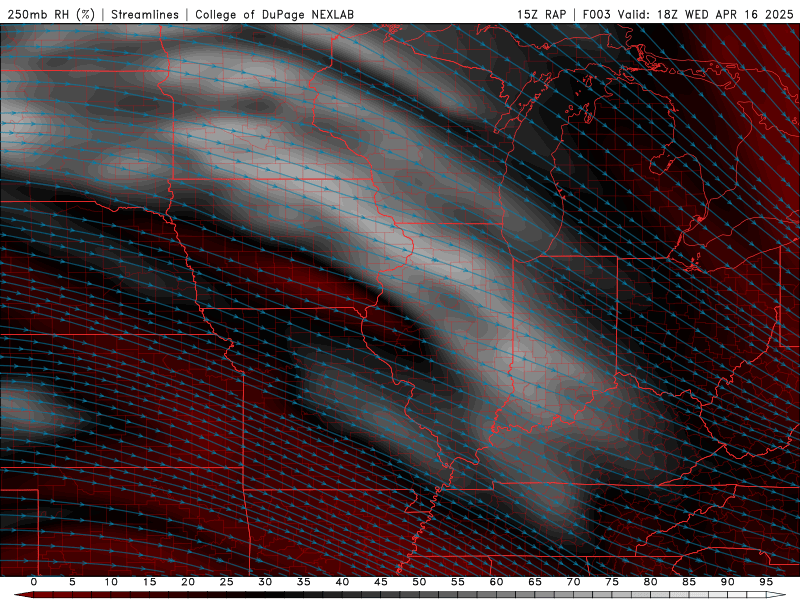
Task: Select the colorbar tick label "35"
Action: click(x=304, y=582)
